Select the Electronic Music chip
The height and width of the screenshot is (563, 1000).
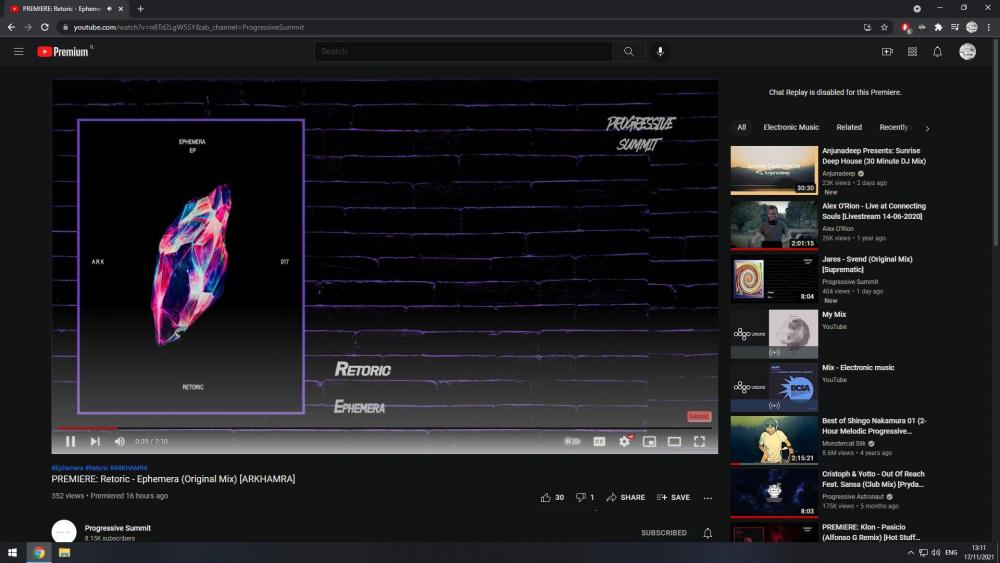(x=791, y=128)
